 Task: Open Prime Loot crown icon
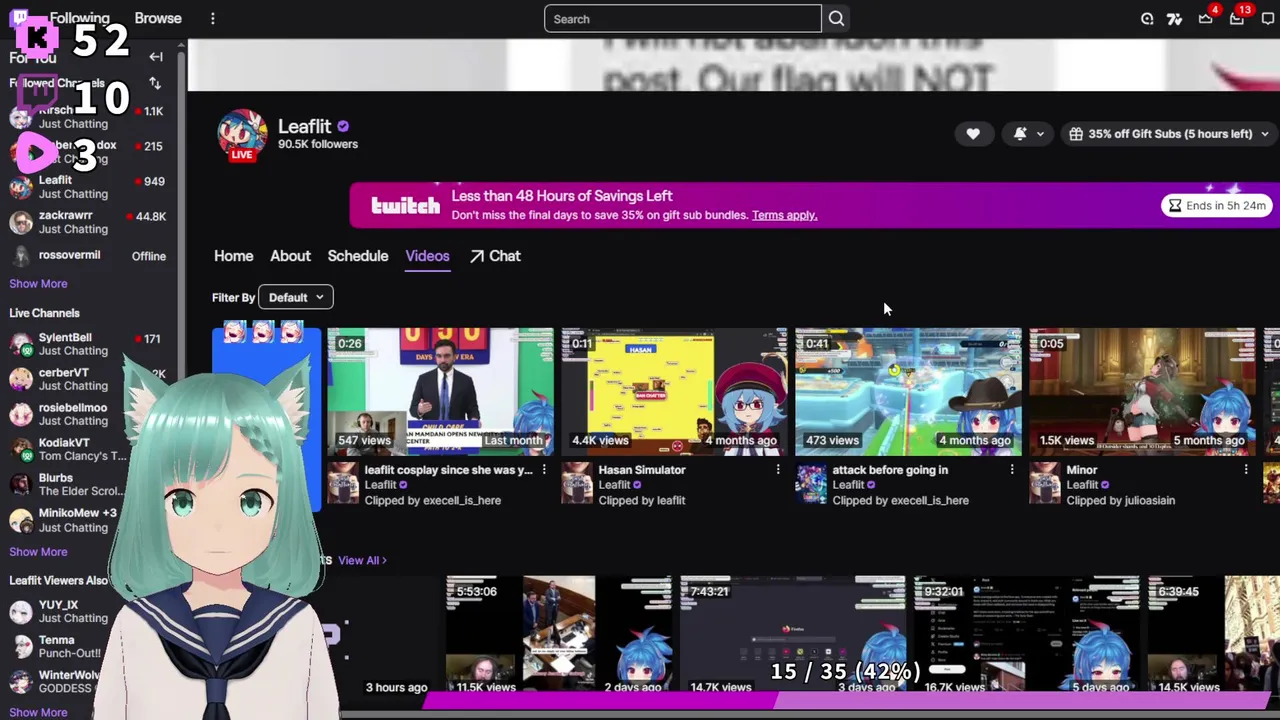(x=1206, y=19)
